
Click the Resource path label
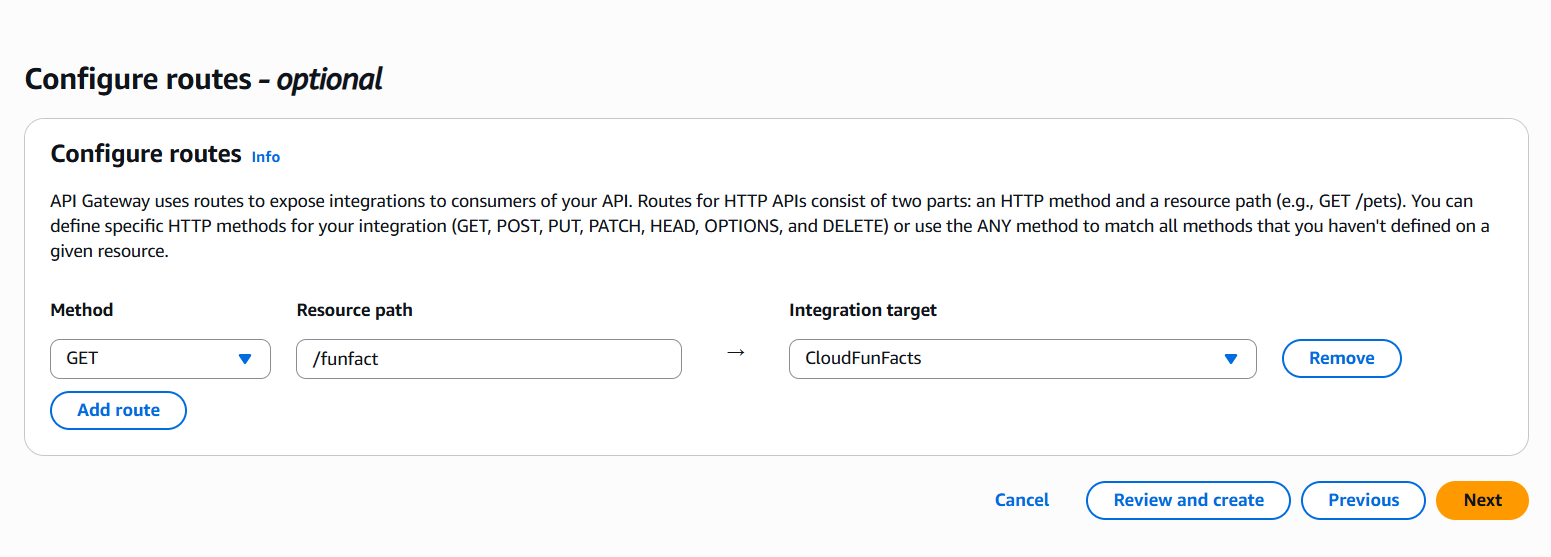point(355,310)
